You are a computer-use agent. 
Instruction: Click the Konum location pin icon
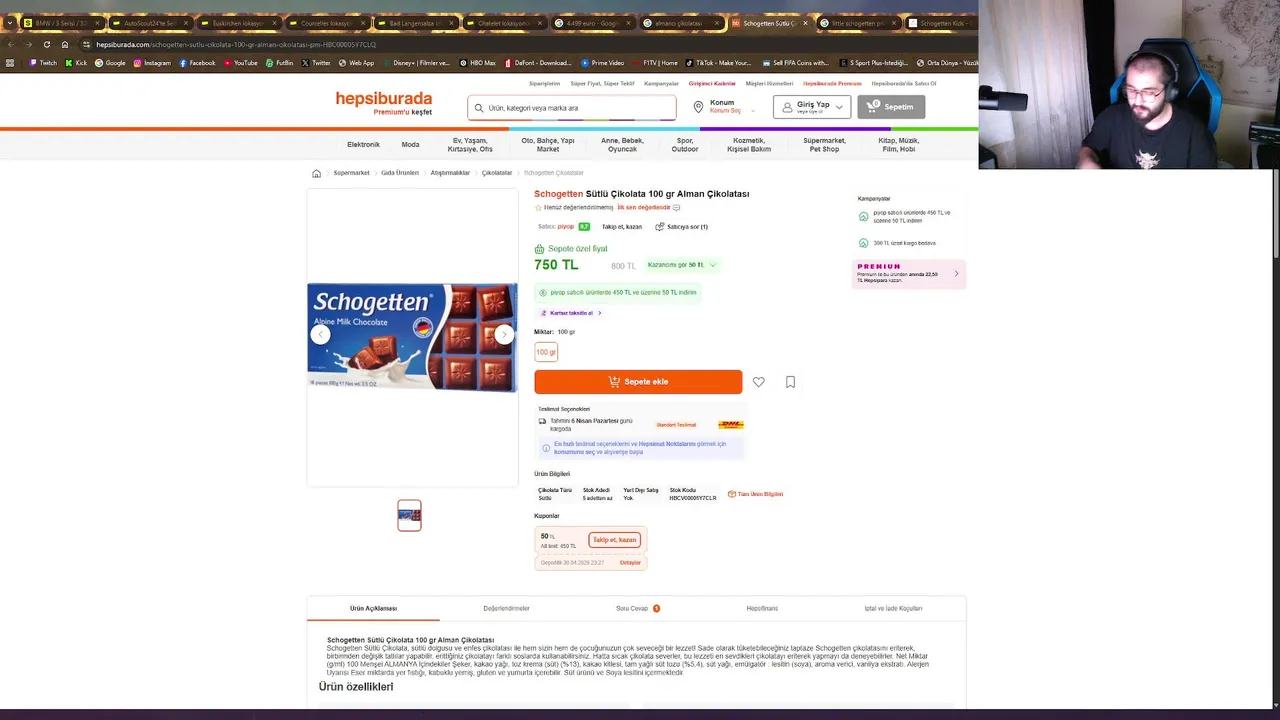click(699, 107)
